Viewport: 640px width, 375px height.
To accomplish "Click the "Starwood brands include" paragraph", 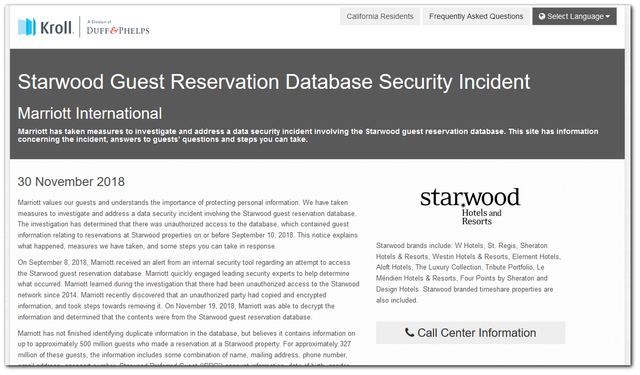I will pyautogui.click(x=469, y=273).
